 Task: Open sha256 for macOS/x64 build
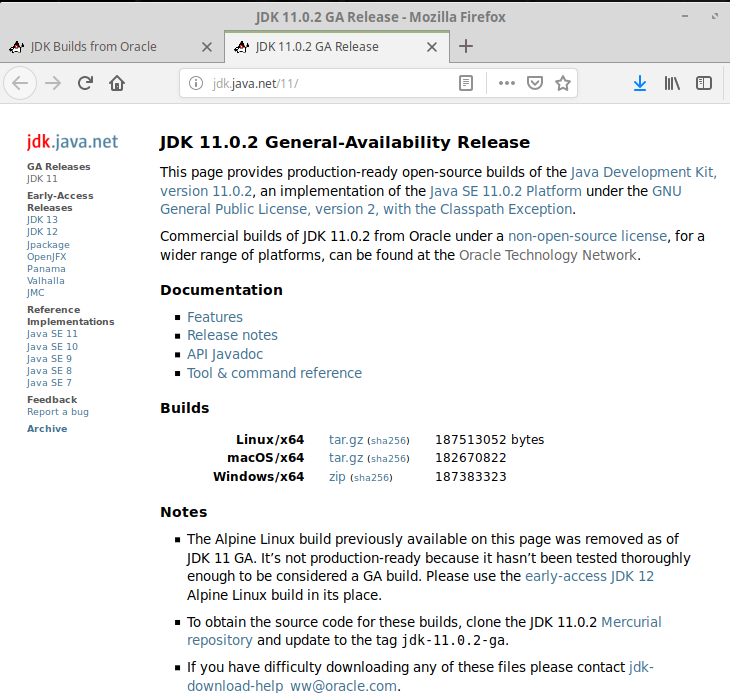388,459
